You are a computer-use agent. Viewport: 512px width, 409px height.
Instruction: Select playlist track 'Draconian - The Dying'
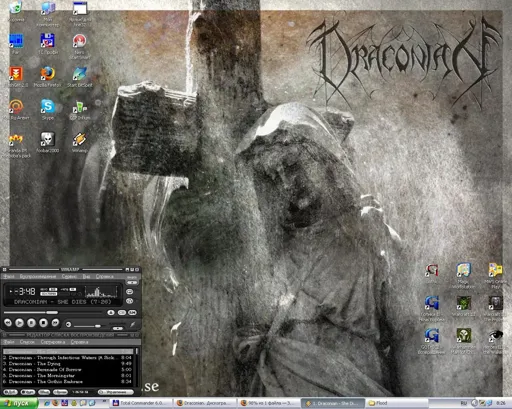click(67, 364)
